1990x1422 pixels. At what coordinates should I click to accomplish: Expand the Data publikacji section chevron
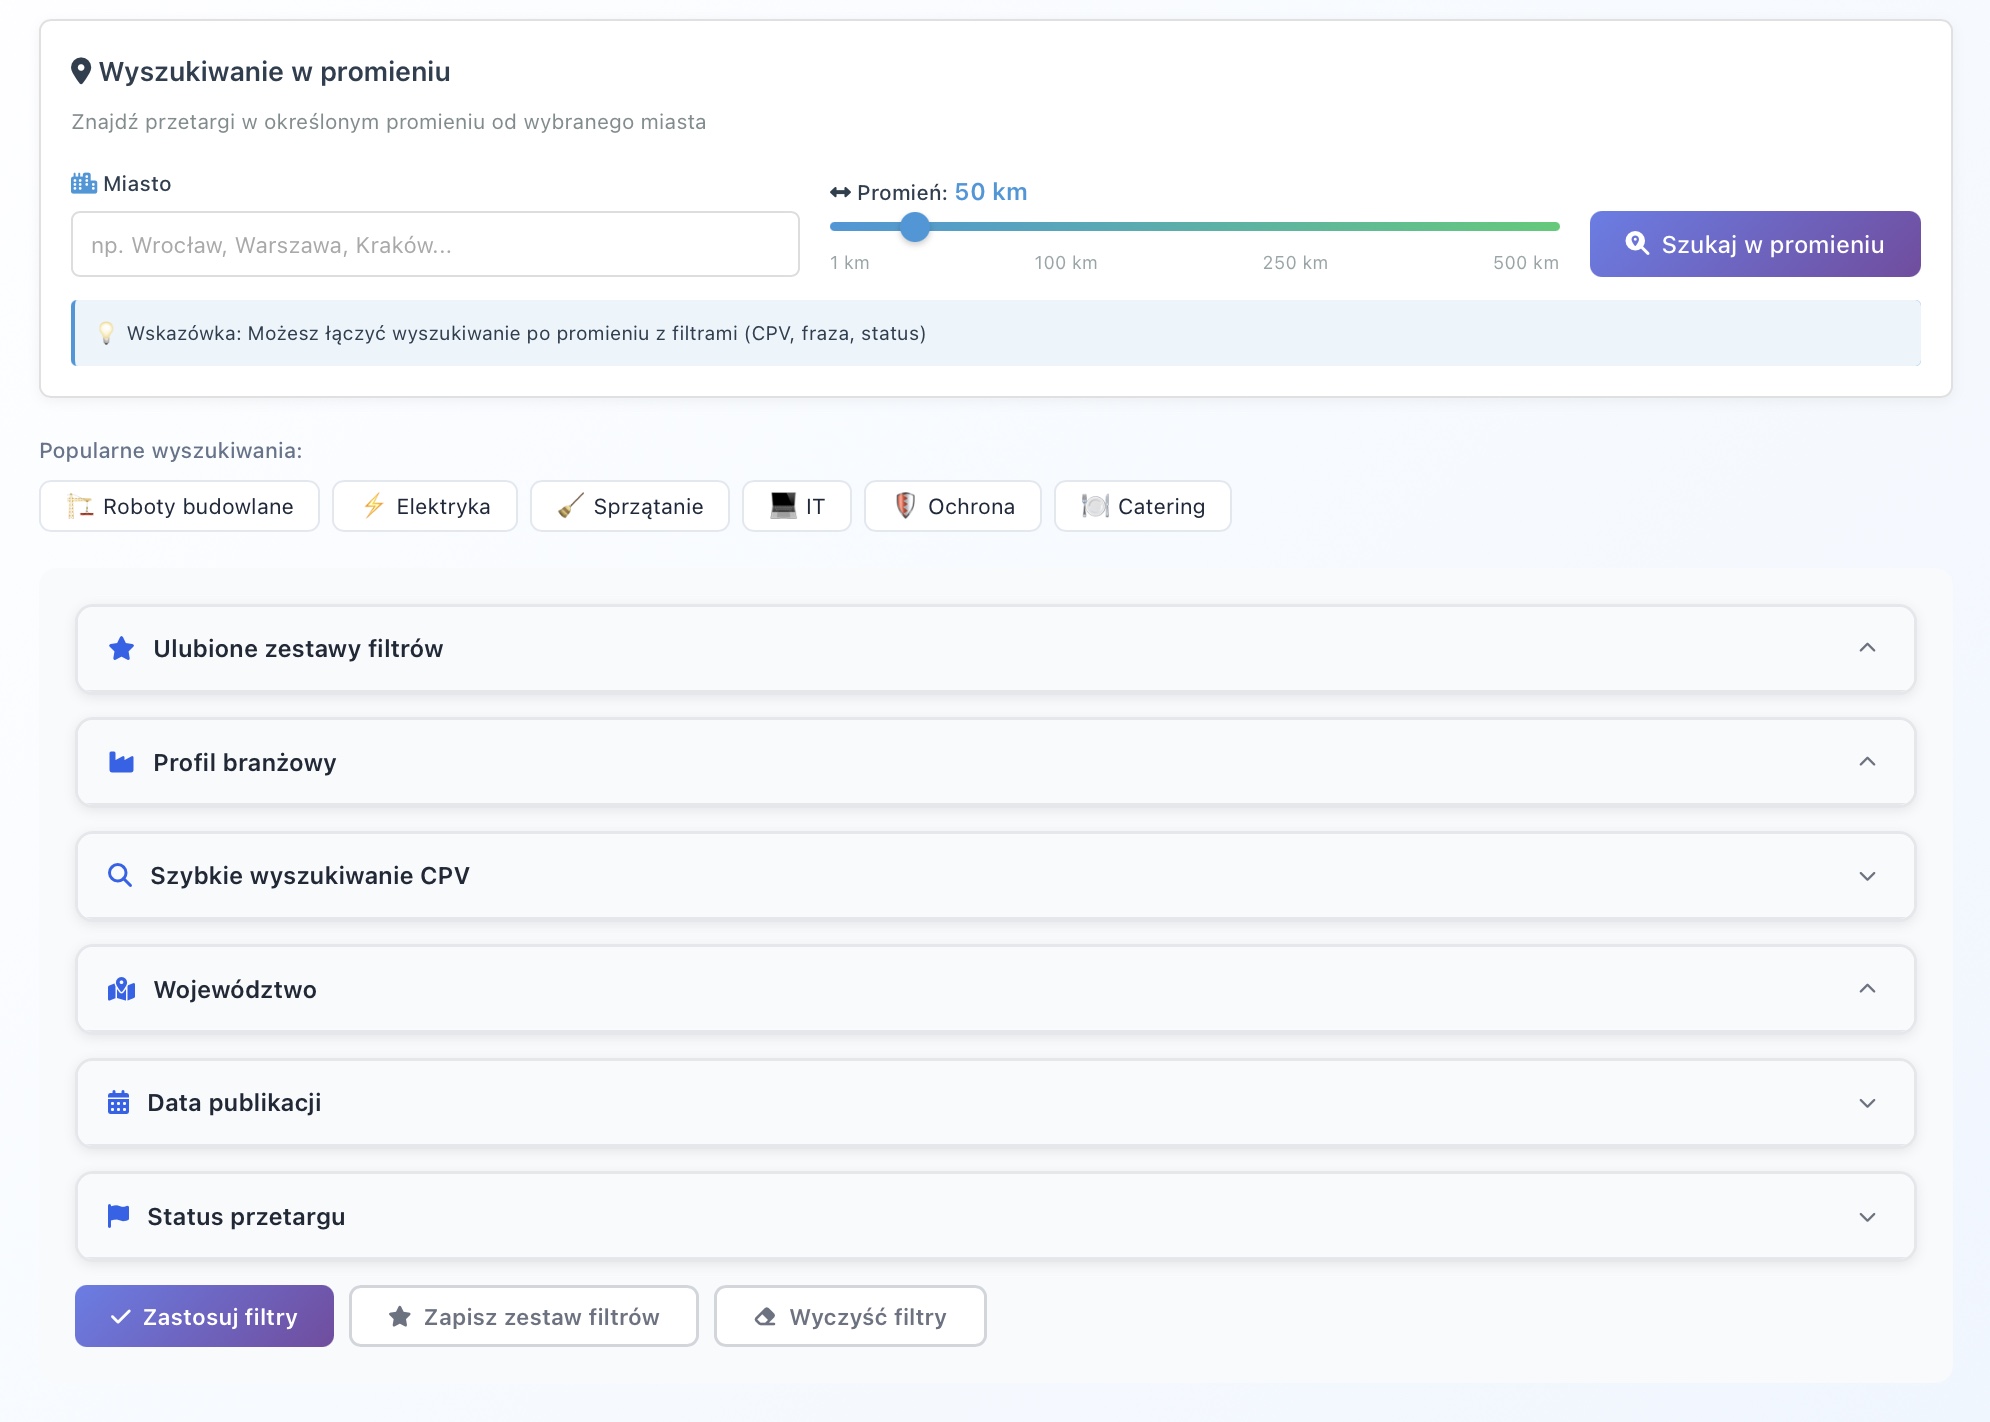click(1867, 1103)
